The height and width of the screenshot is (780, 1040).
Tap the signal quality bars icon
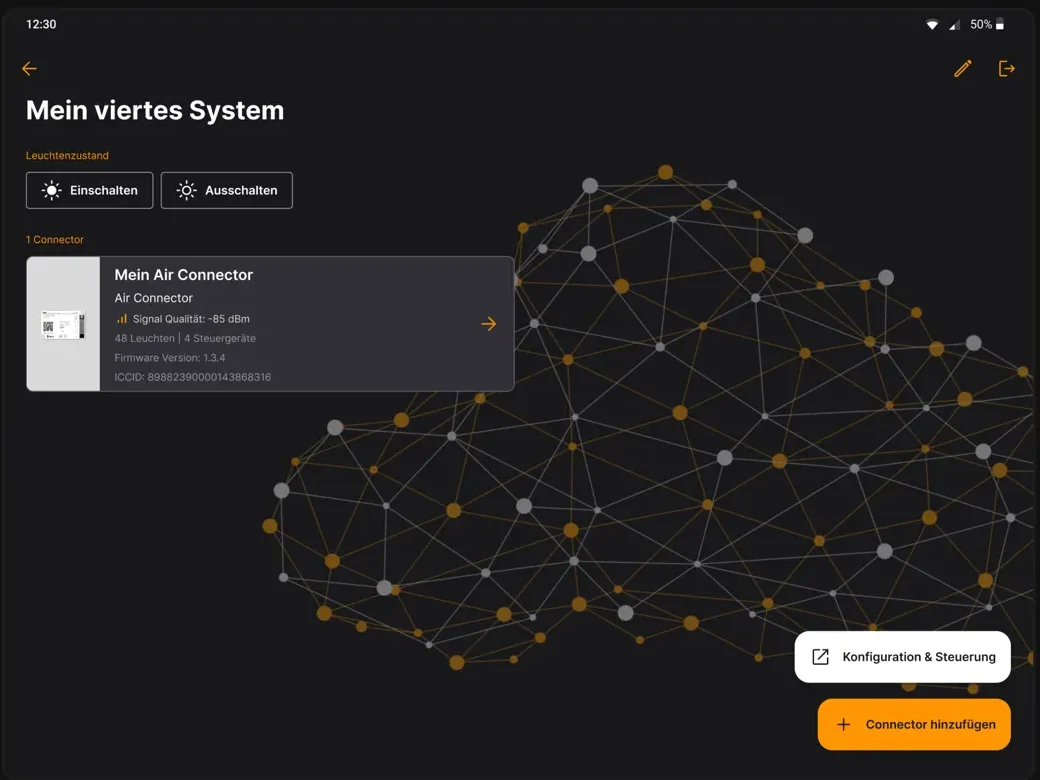[x=121, y=319]
